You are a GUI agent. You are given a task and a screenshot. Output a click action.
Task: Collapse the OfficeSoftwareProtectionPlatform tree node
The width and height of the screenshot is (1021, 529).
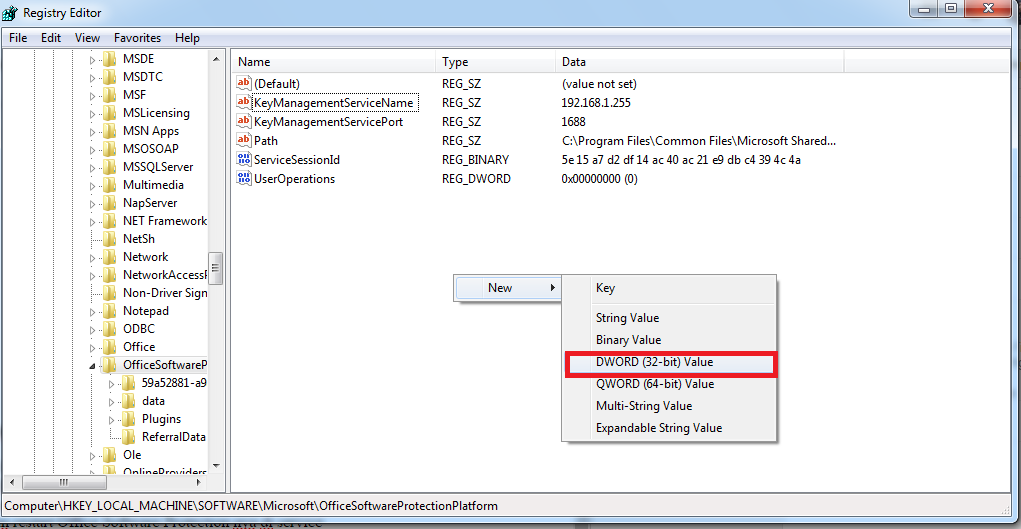(x=92, y=365)
